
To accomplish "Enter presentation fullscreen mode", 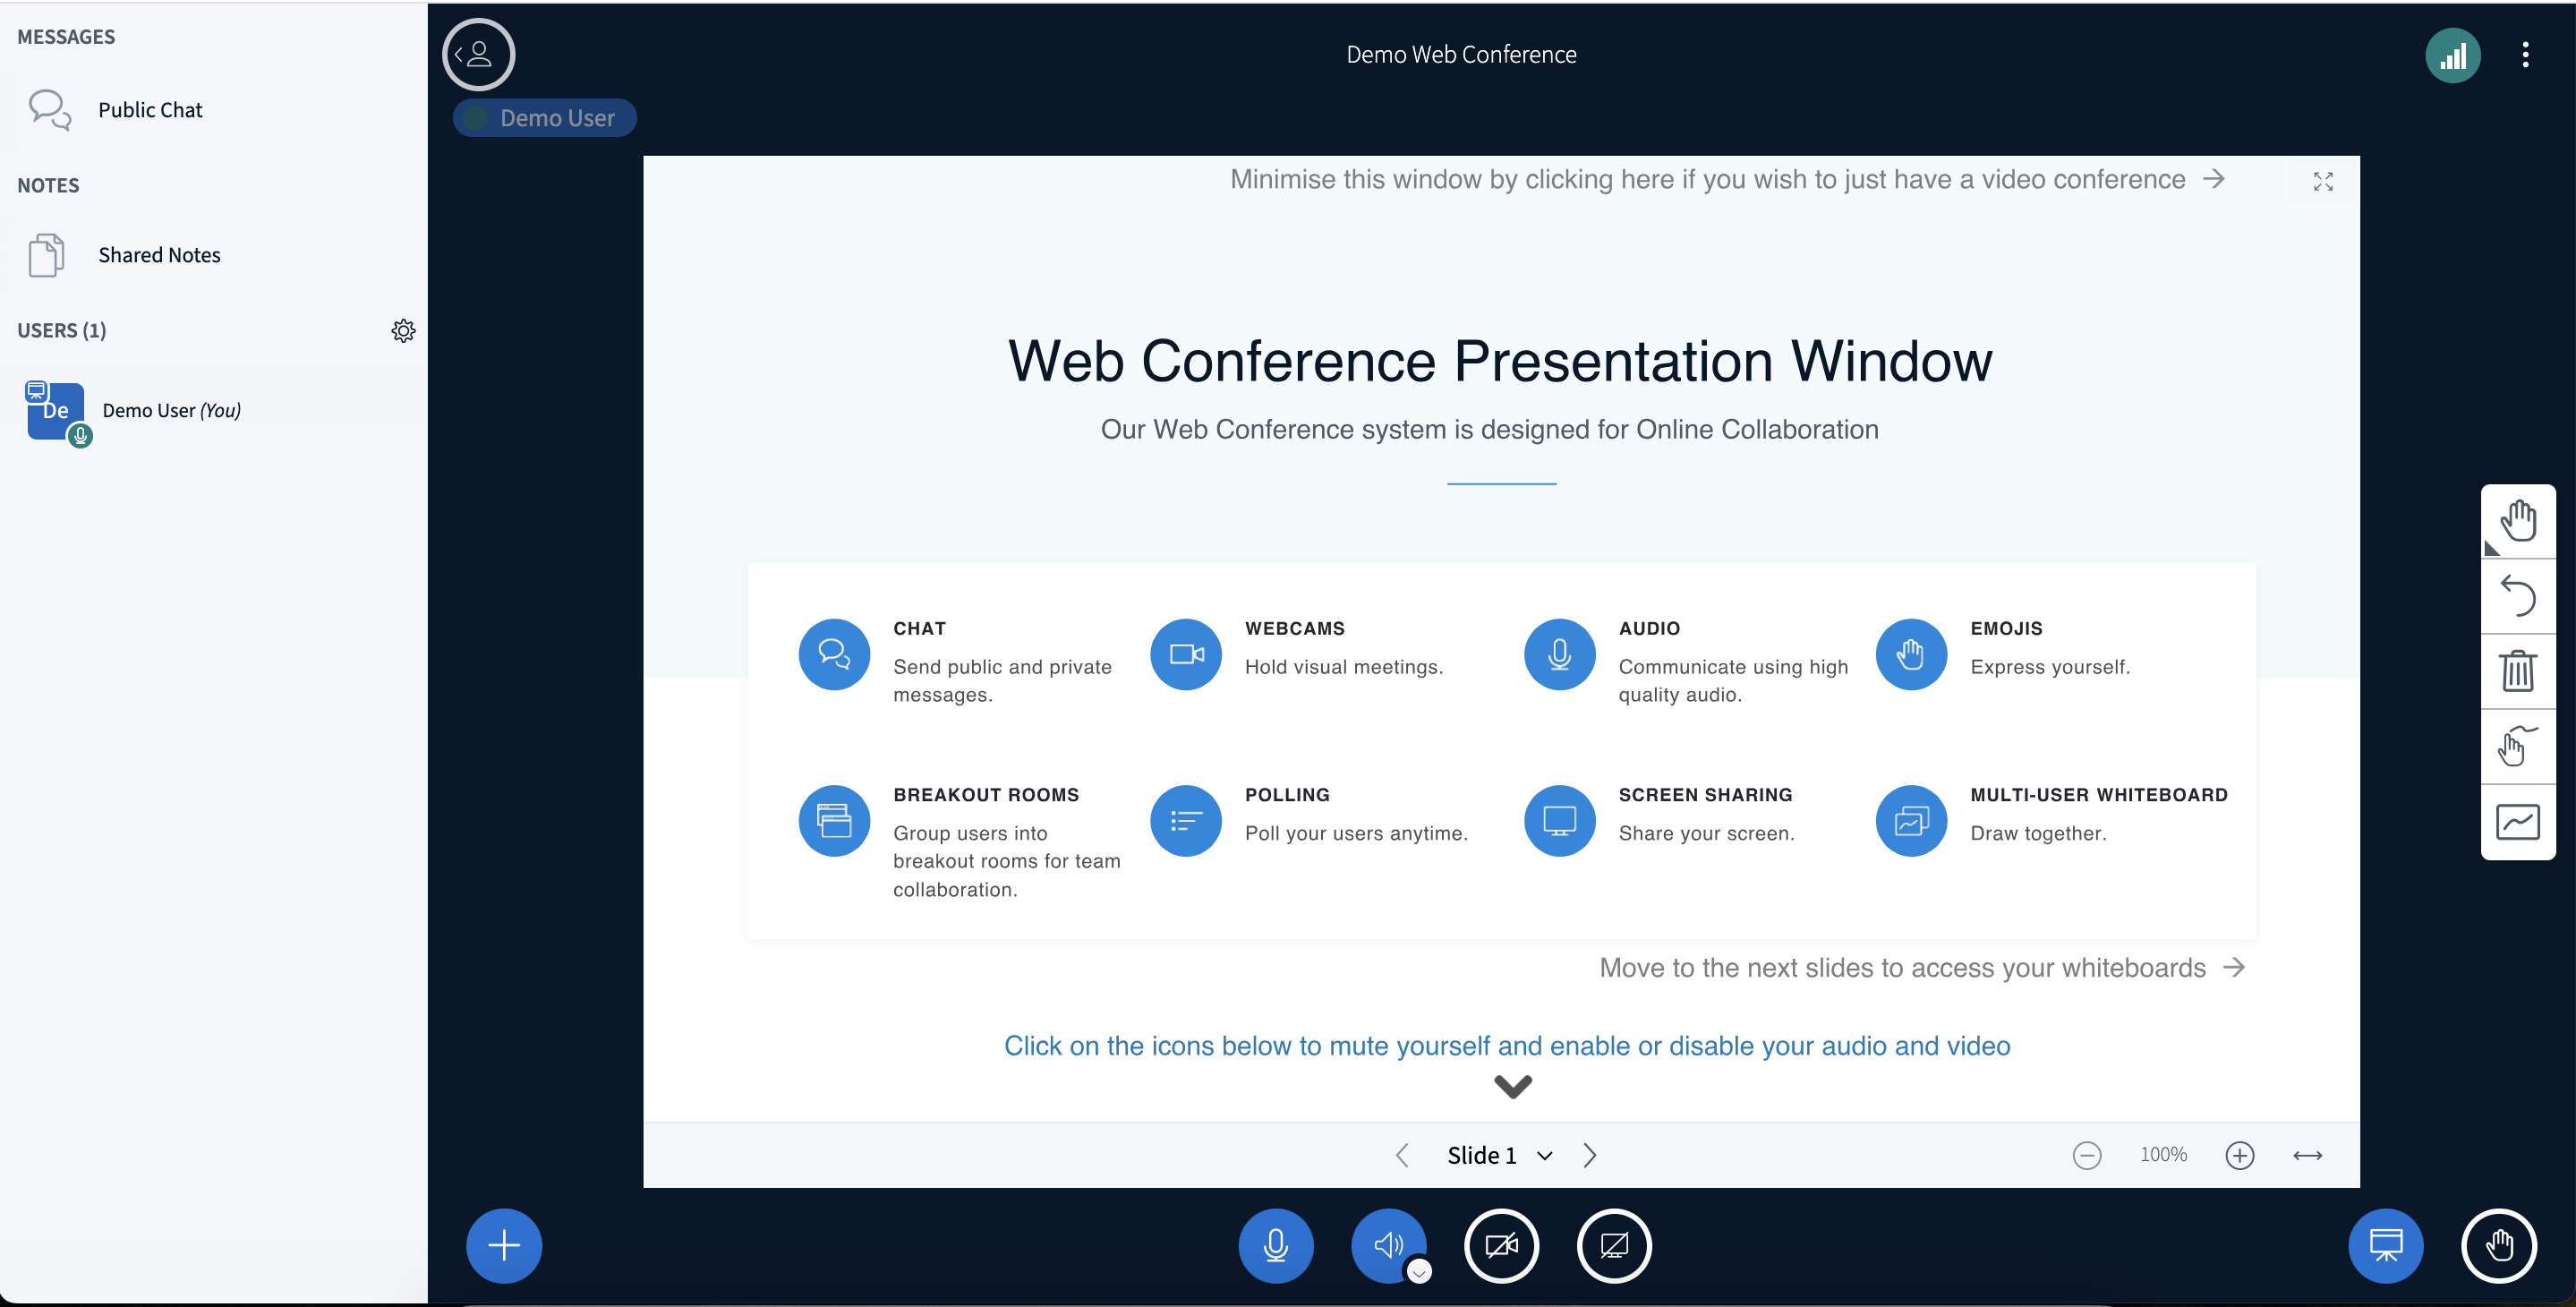I will [2323, 181].
